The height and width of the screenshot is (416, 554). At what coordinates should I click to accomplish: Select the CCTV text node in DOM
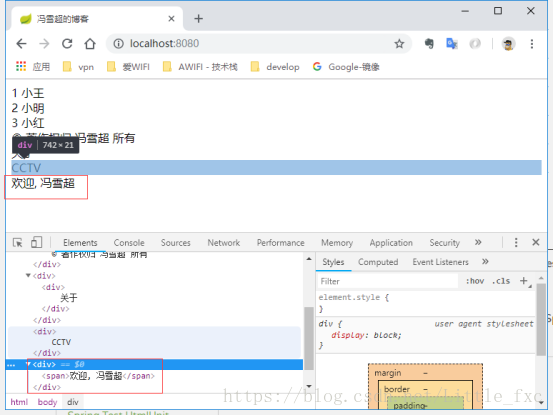click(x=61, y=342)
